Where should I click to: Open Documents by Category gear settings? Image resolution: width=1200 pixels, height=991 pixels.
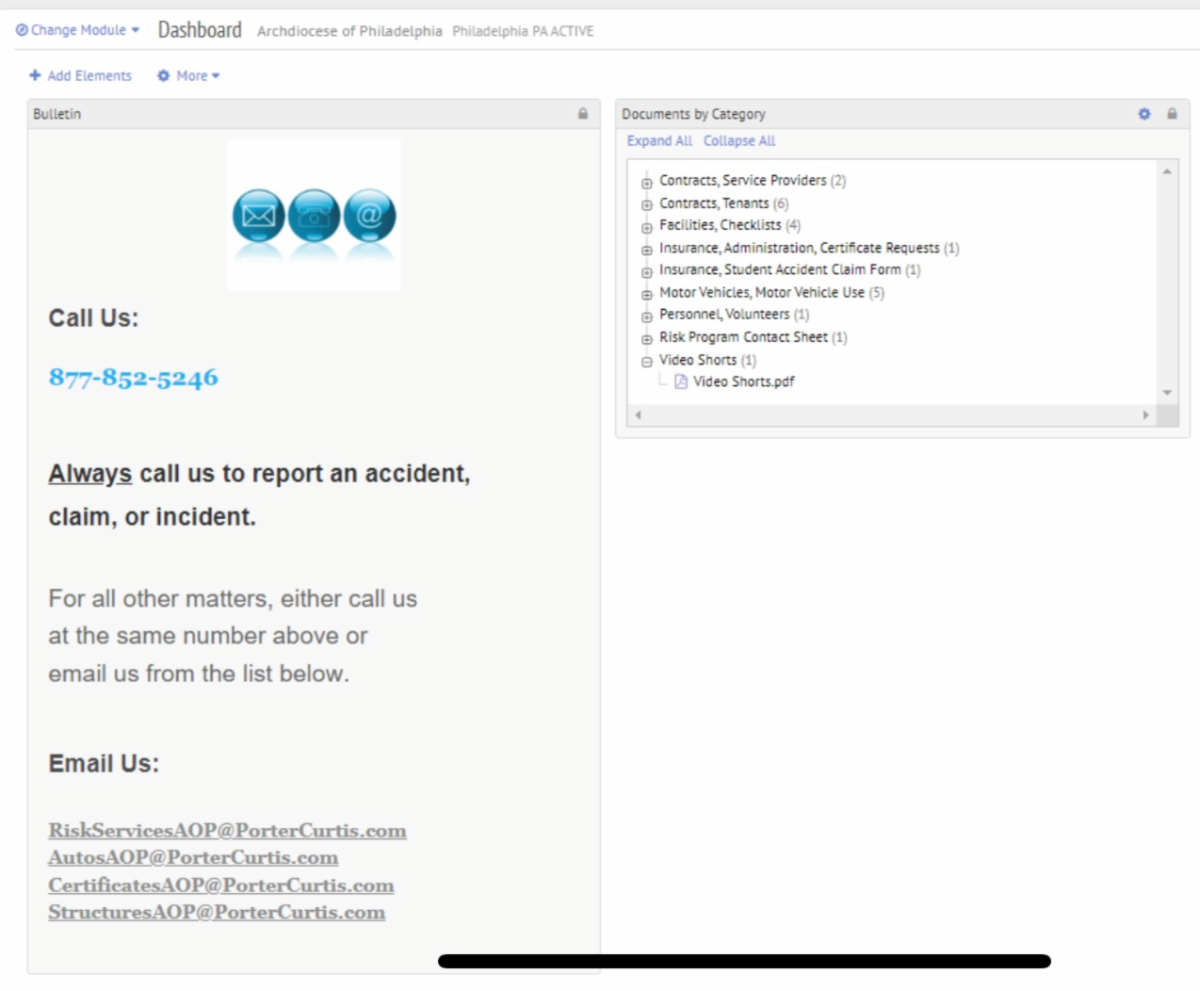(x=1145, y=114)
